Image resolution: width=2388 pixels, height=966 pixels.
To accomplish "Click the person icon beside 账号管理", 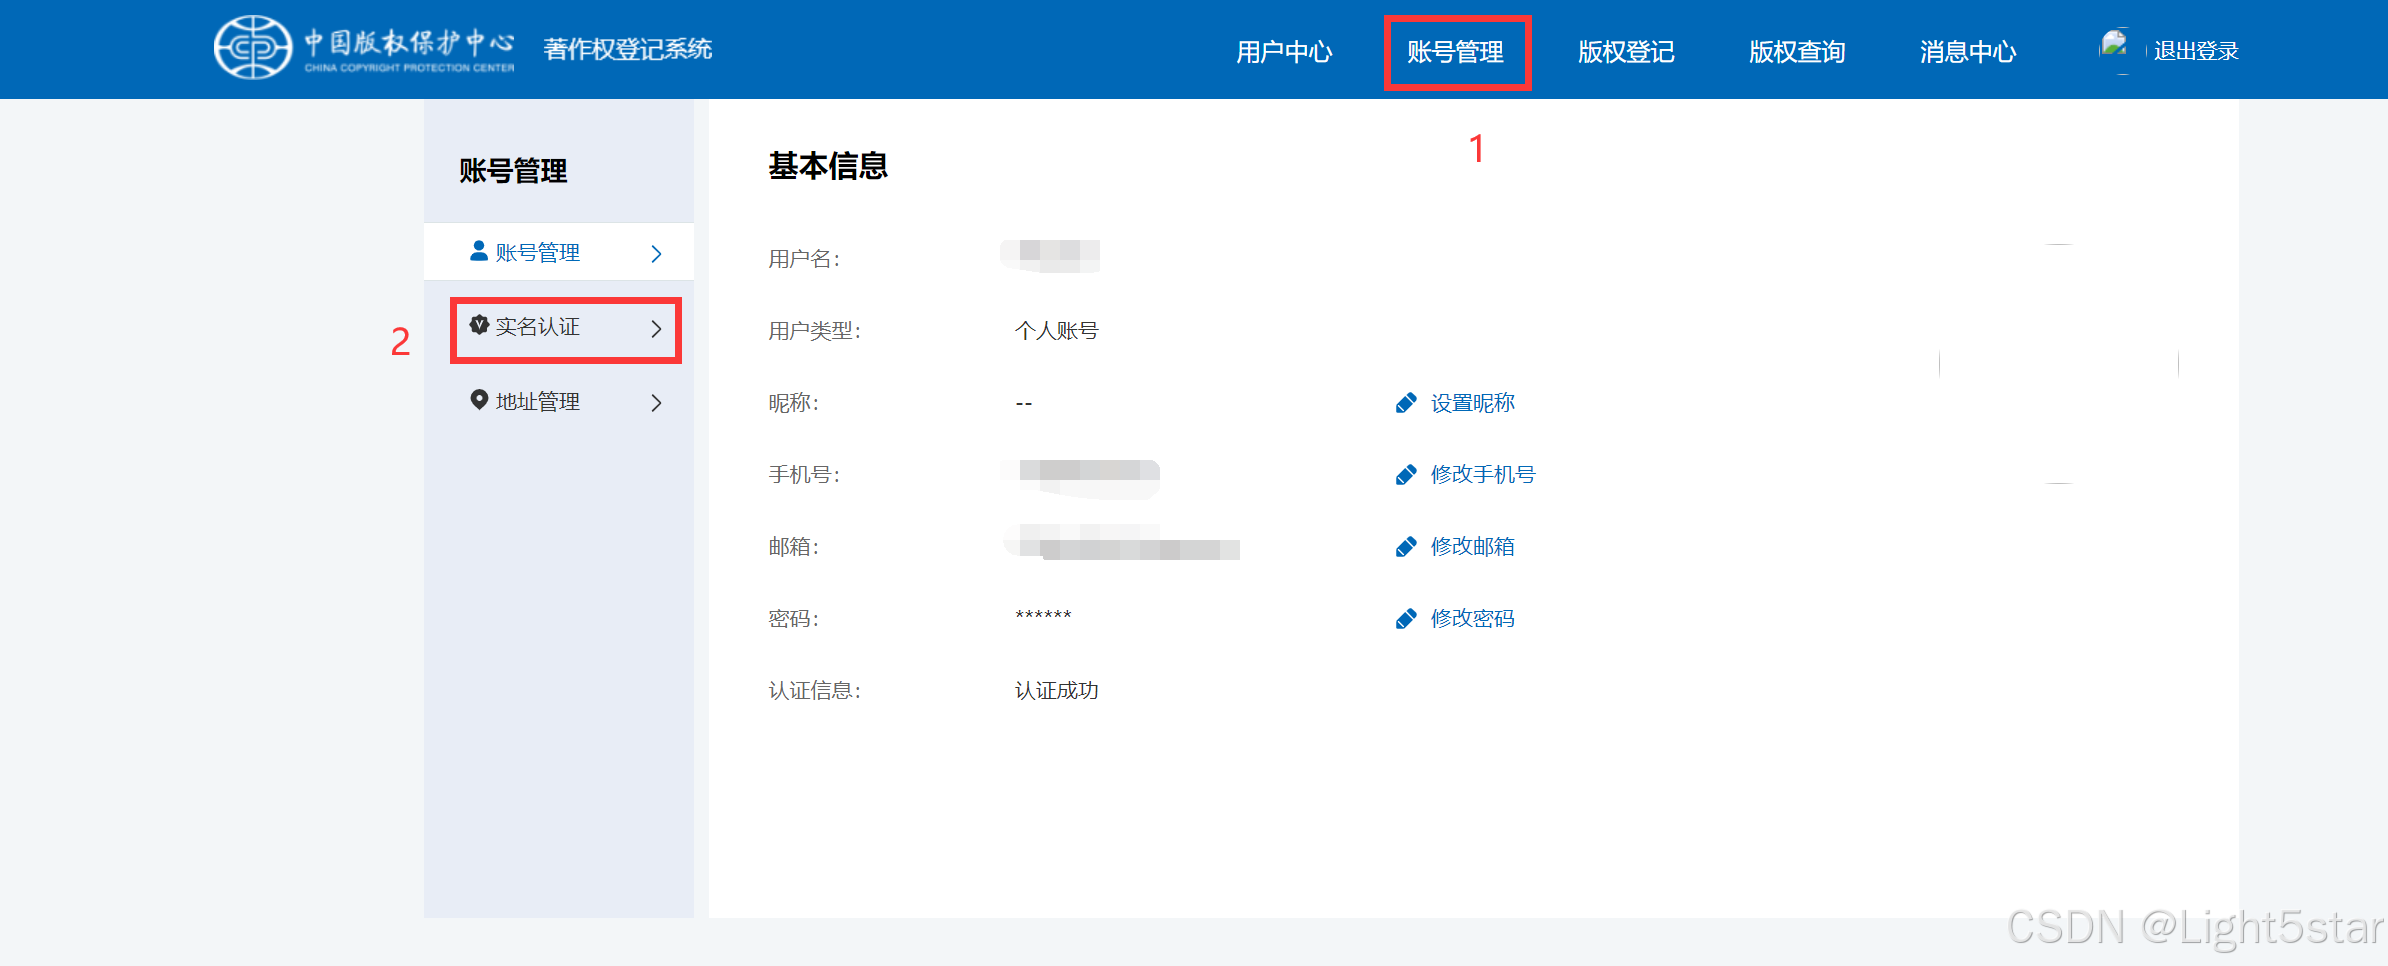I will 479,251.
